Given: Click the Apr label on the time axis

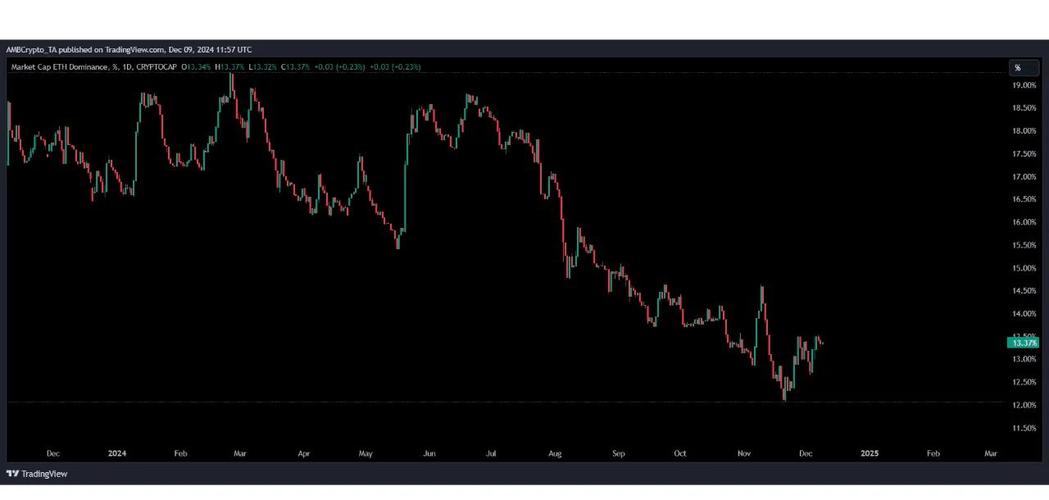Looking at the screenshot, I should click(303, 453).
